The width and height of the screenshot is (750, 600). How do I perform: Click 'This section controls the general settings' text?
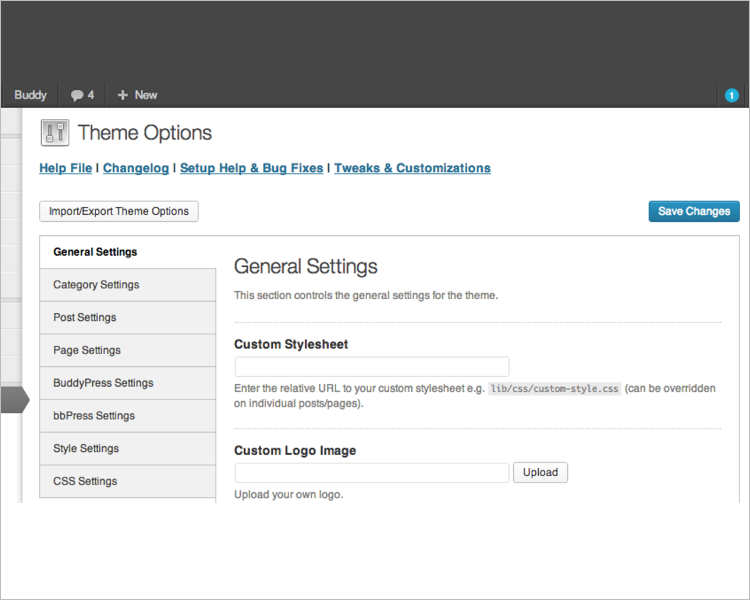point(366,296)
